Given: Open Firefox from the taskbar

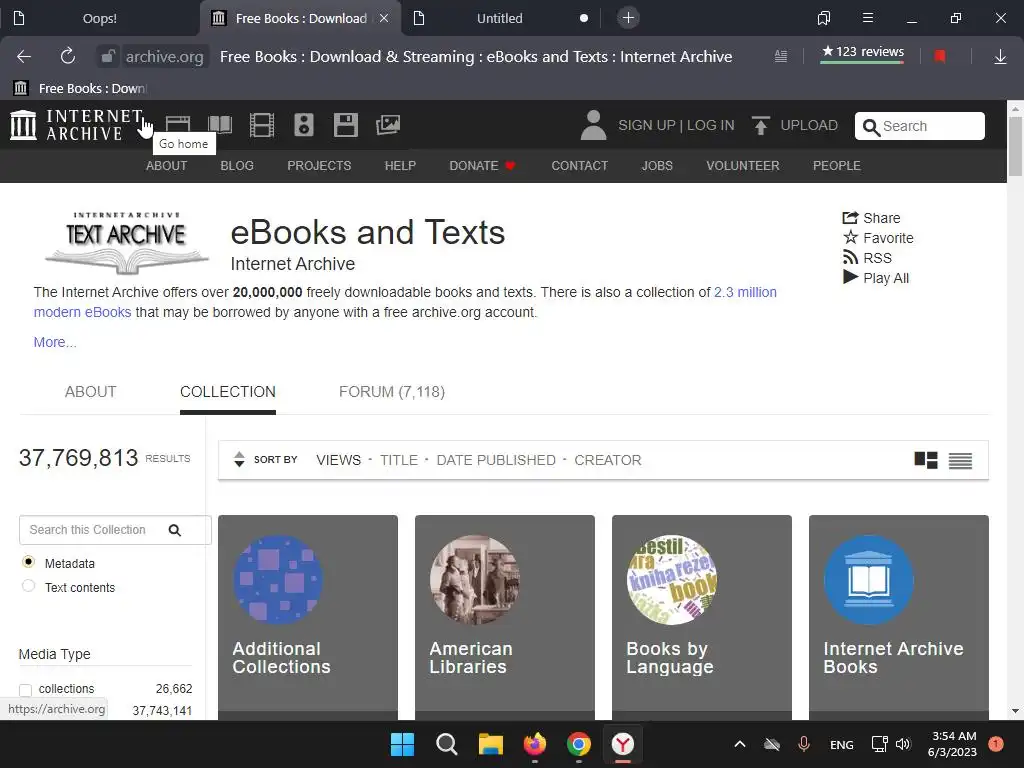Looking at the screenshot, I should coord(535,744).
